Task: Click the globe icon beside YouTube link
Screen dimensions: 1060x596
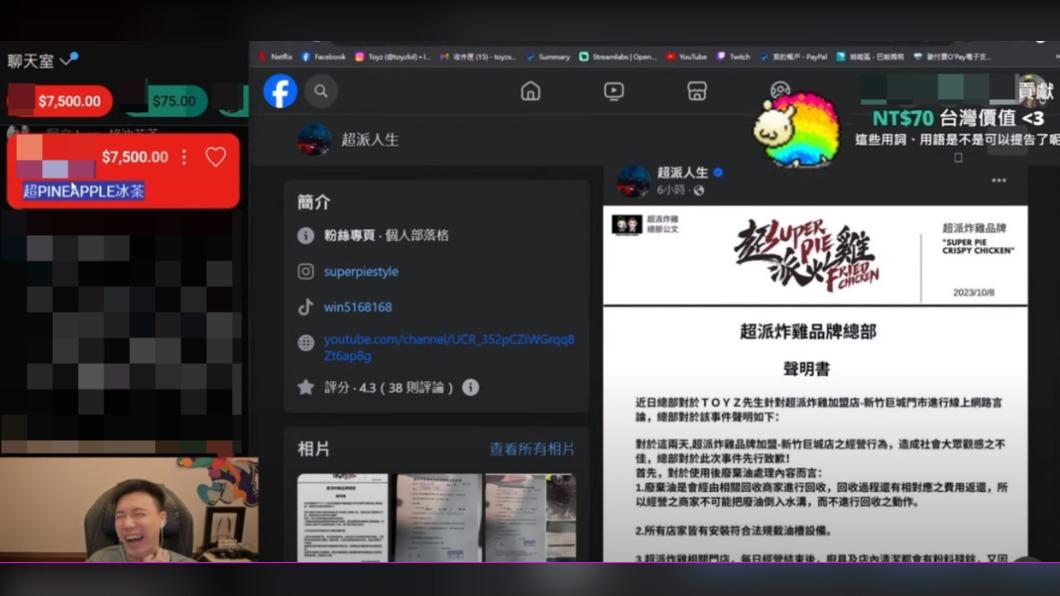Action: coord(306,343)
